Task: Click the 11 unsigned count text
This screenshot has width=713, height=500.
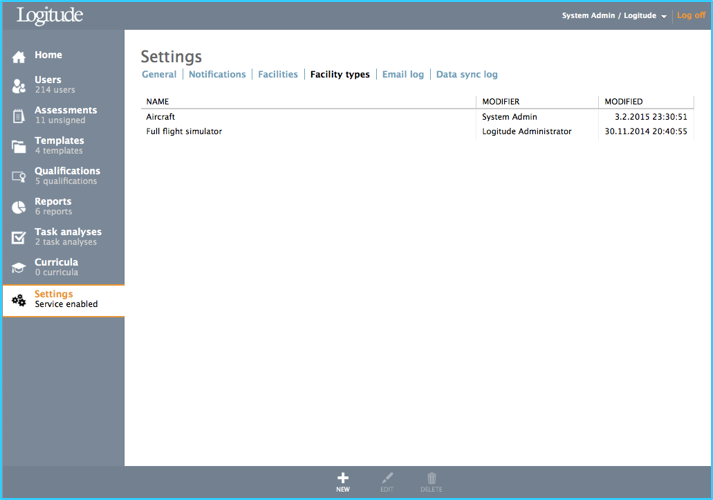Action: coord(60,120)
